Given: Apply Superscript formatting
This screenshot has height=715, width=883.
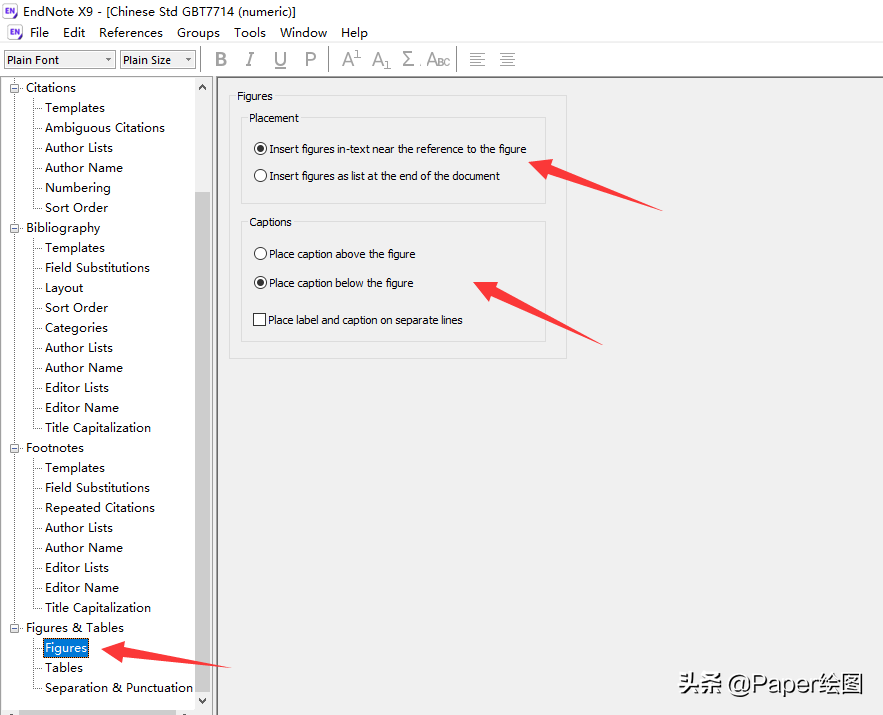Looking at the screenshot, I should [351, 59].
